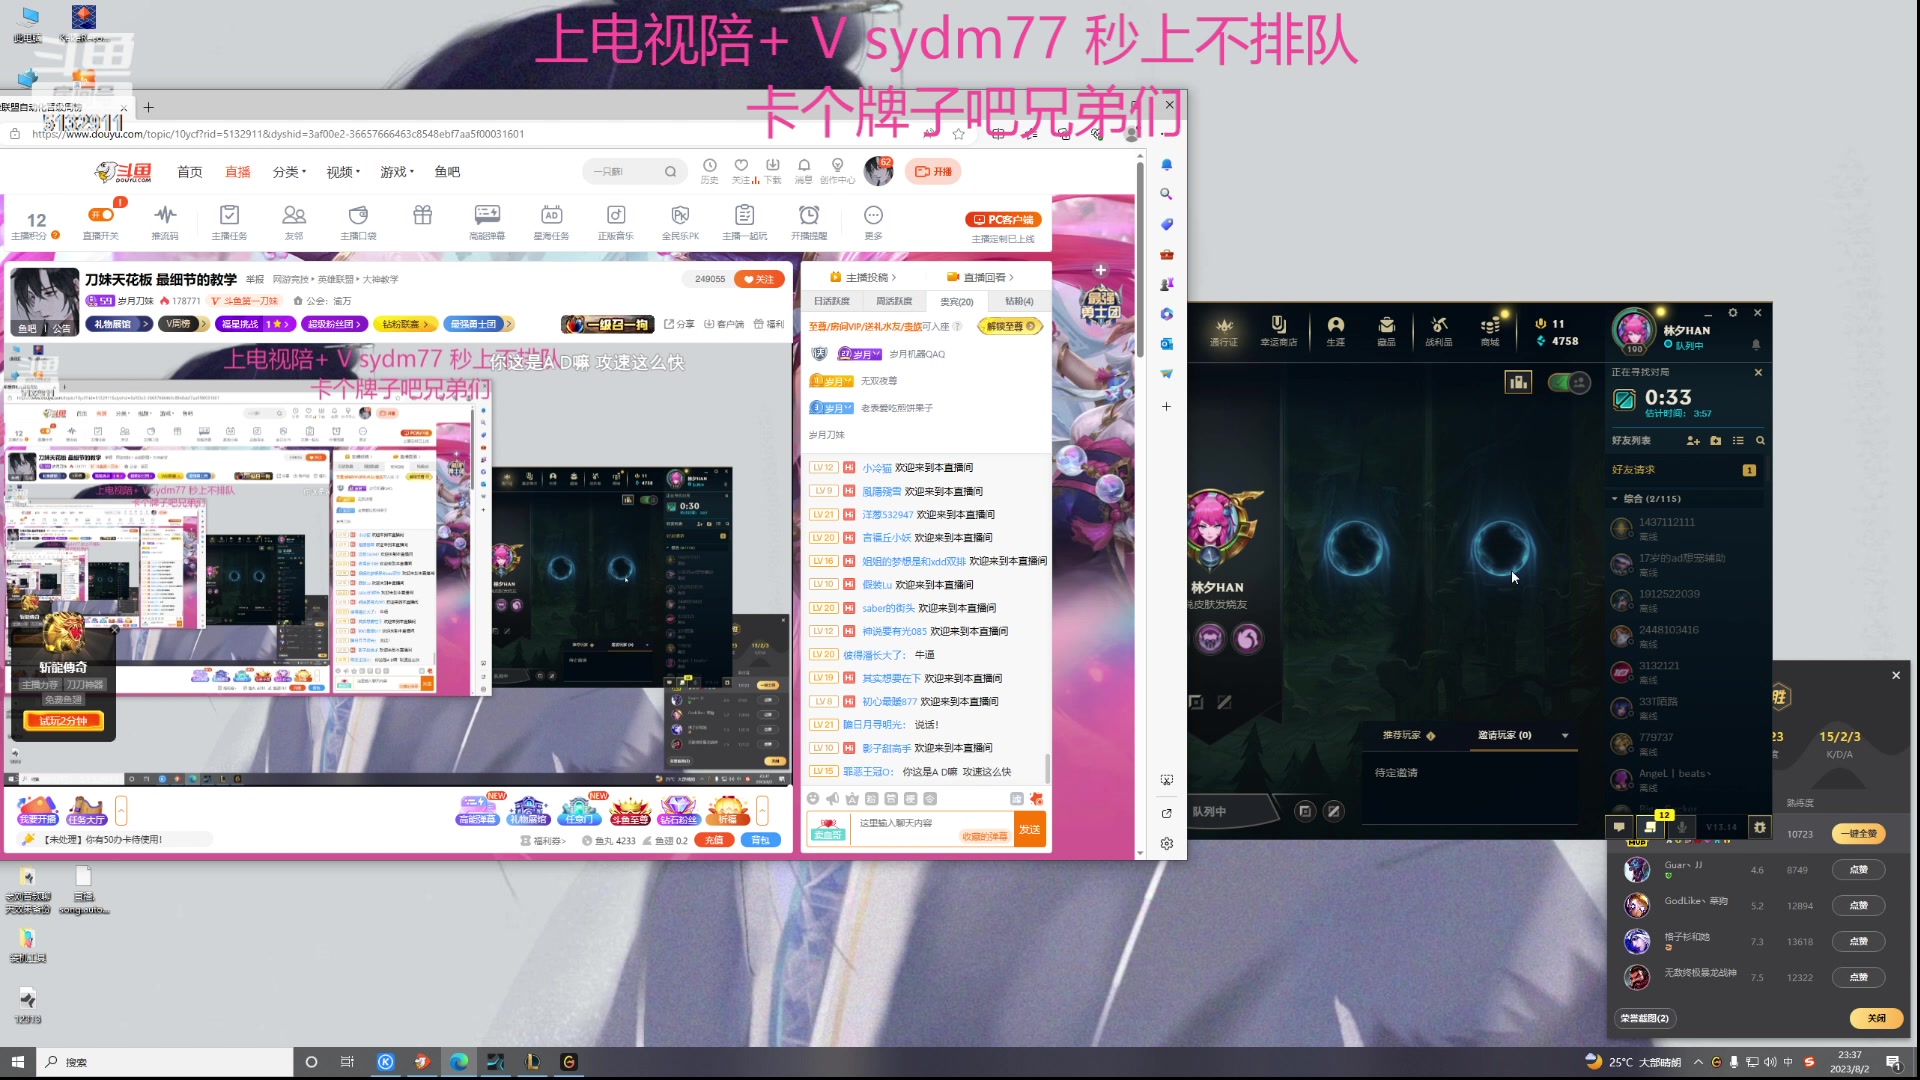The height and width of the screenshot is (1080, 1920).
Task: Open the emoji picker in the chat bar
Action: point(813,799)
